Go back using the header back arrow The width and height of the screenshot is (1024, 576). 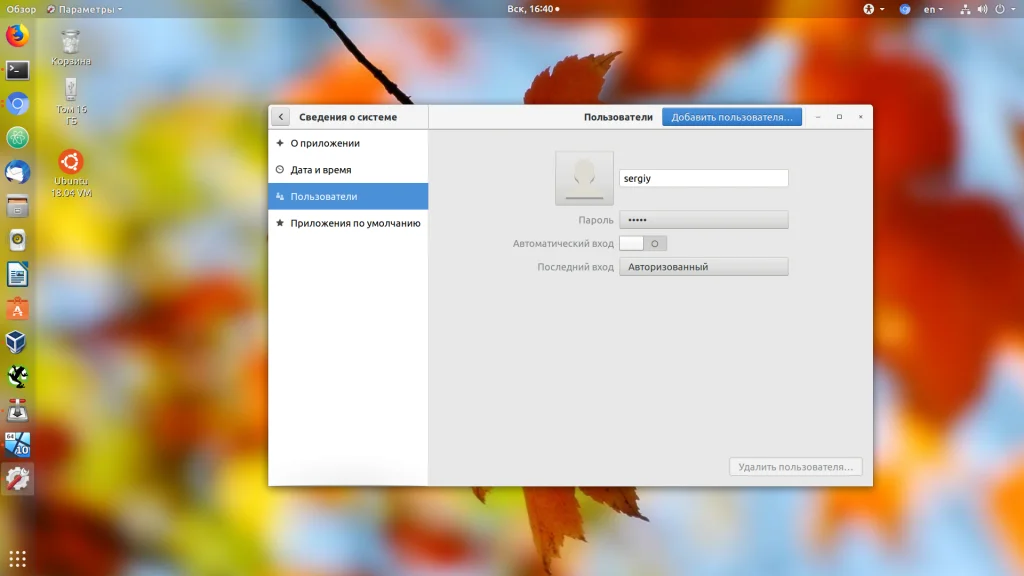(281, 117)
